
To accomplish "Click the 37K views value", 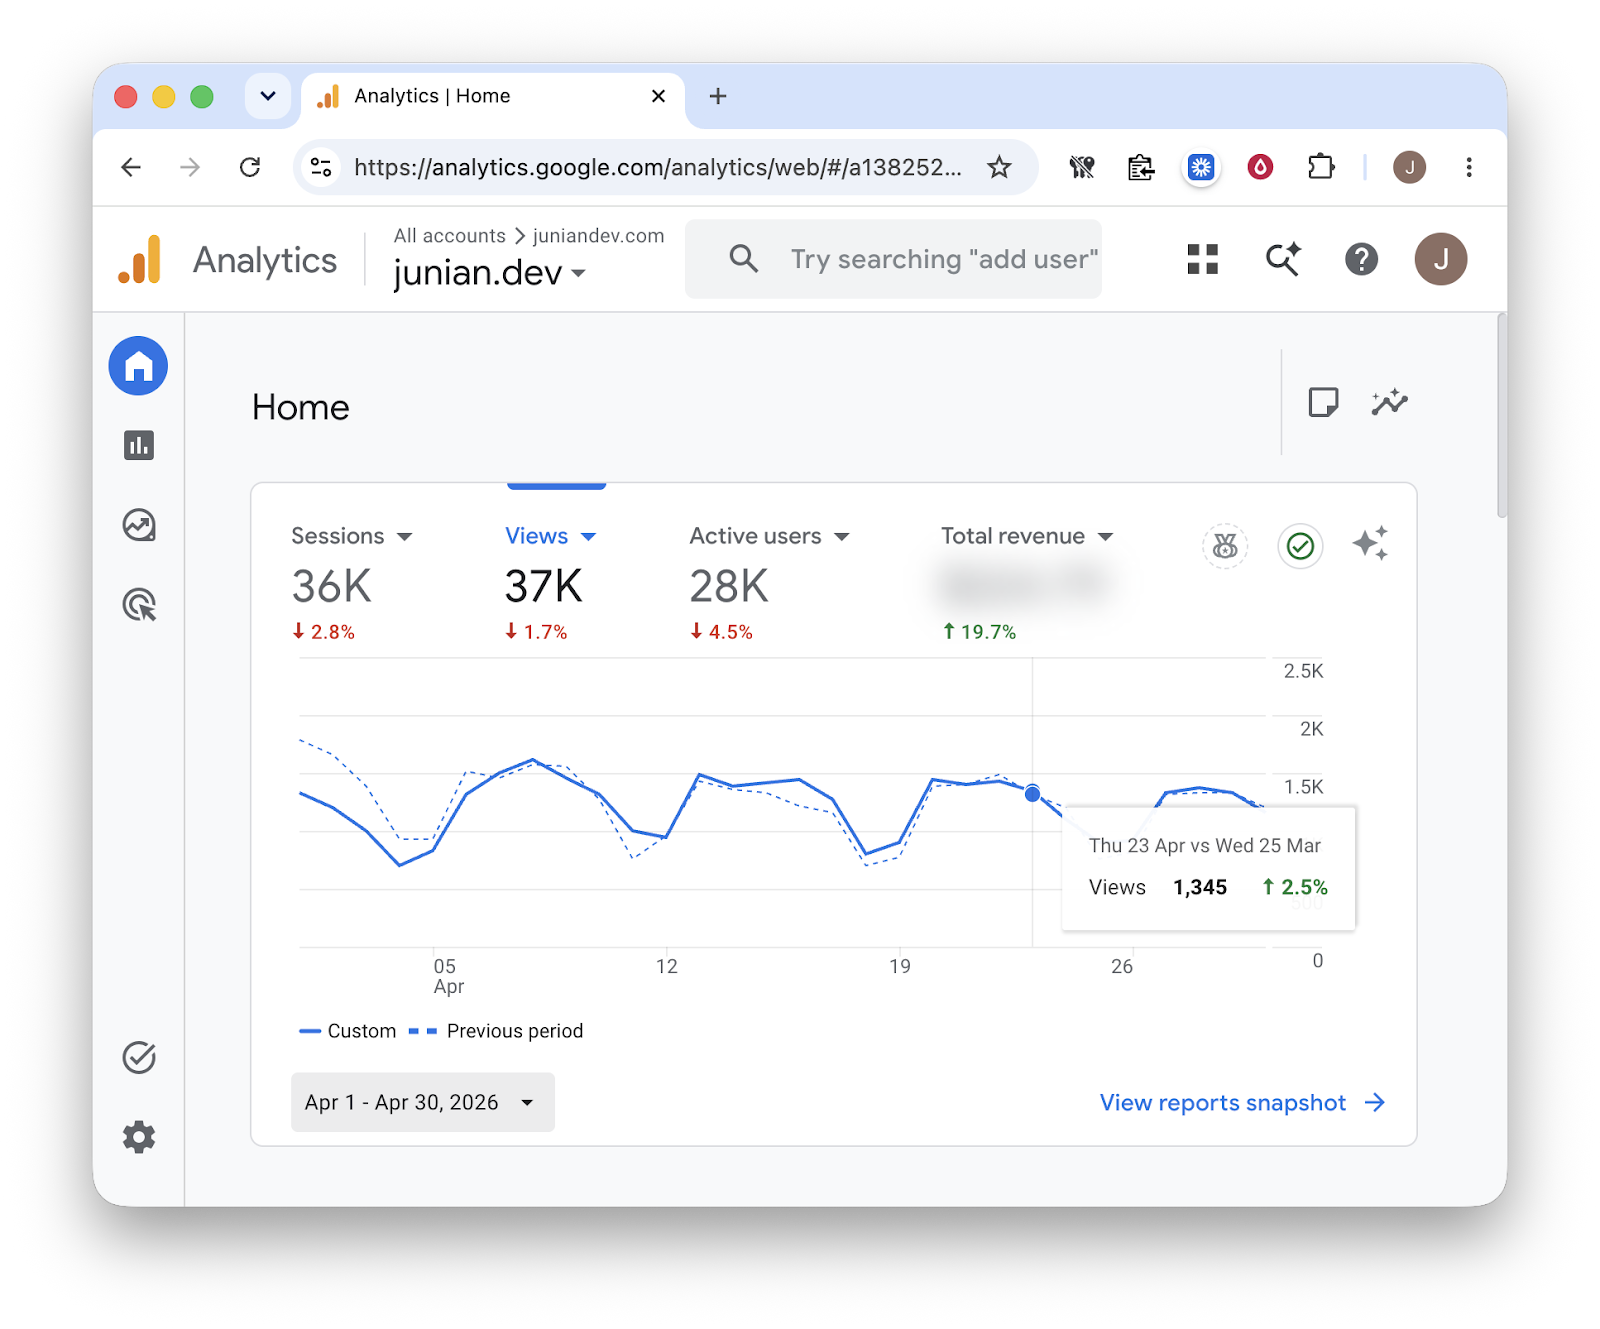I will click(543, 586).
